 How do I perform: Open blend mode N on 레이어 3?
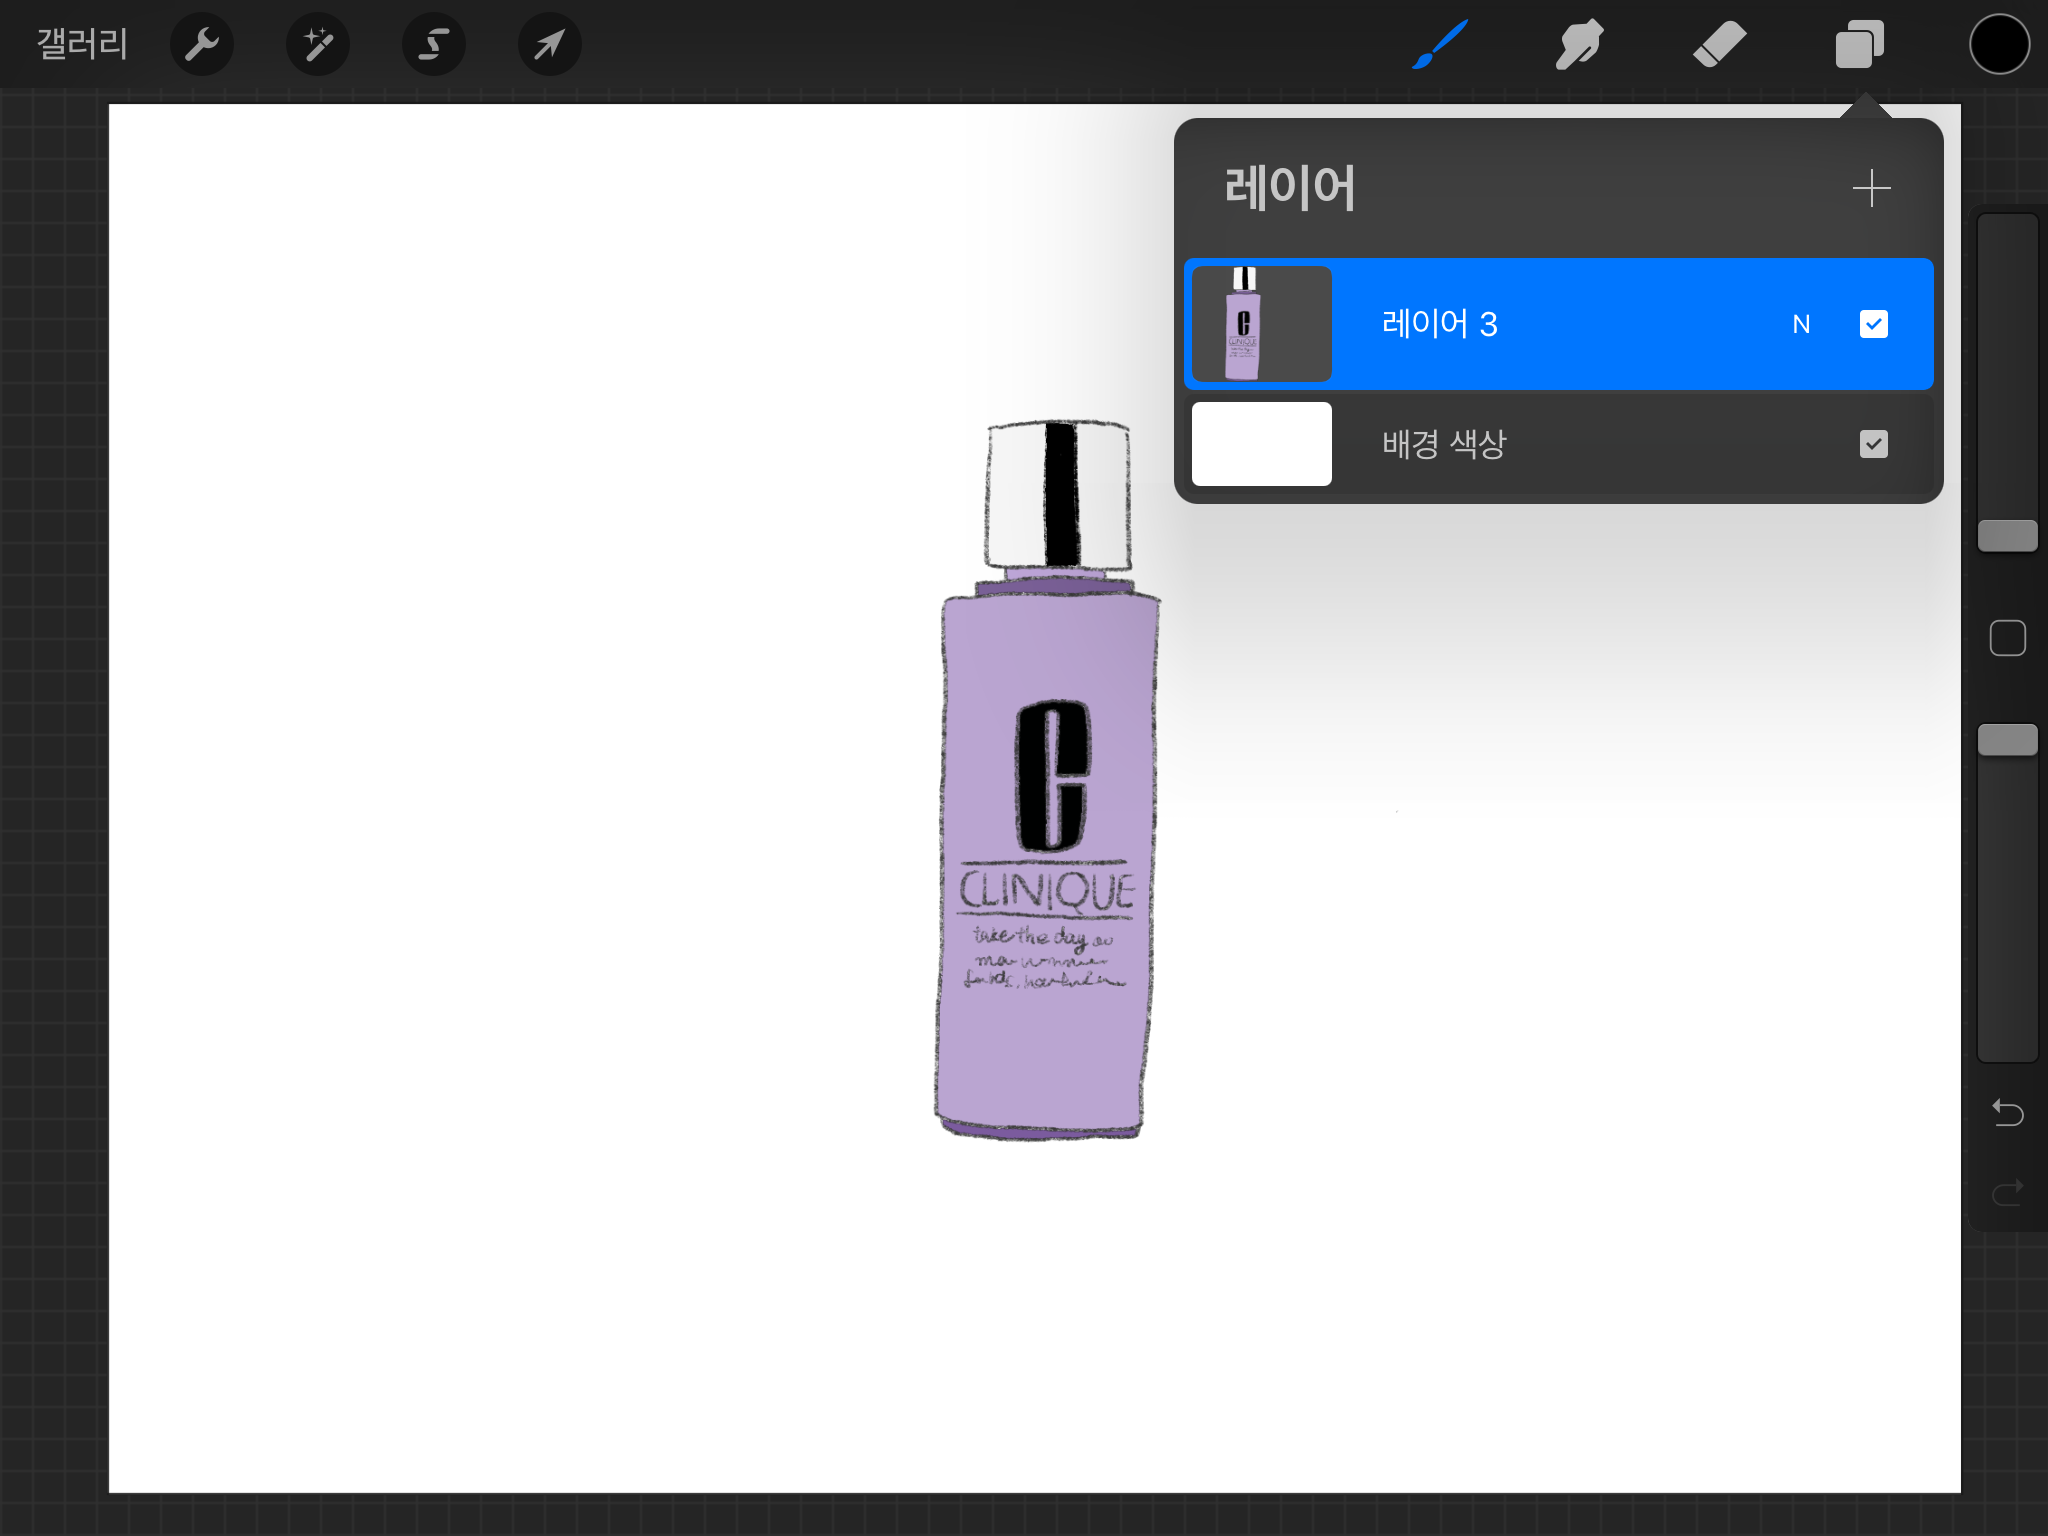pos(1801,324)
